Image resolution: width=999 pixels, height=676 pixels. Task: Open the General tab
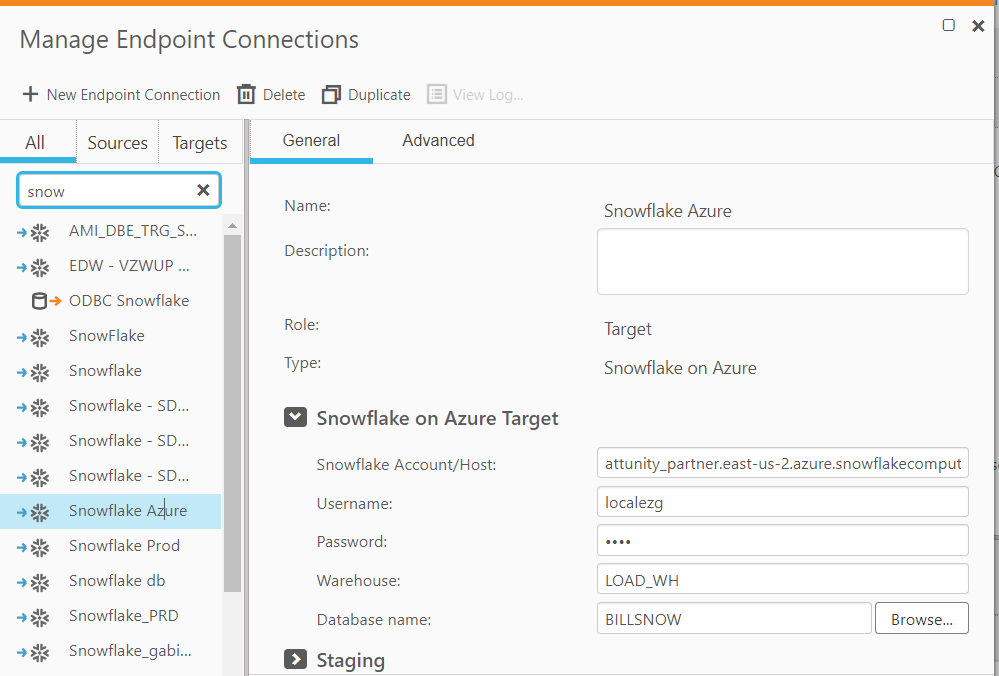click(x=311, y=141)
